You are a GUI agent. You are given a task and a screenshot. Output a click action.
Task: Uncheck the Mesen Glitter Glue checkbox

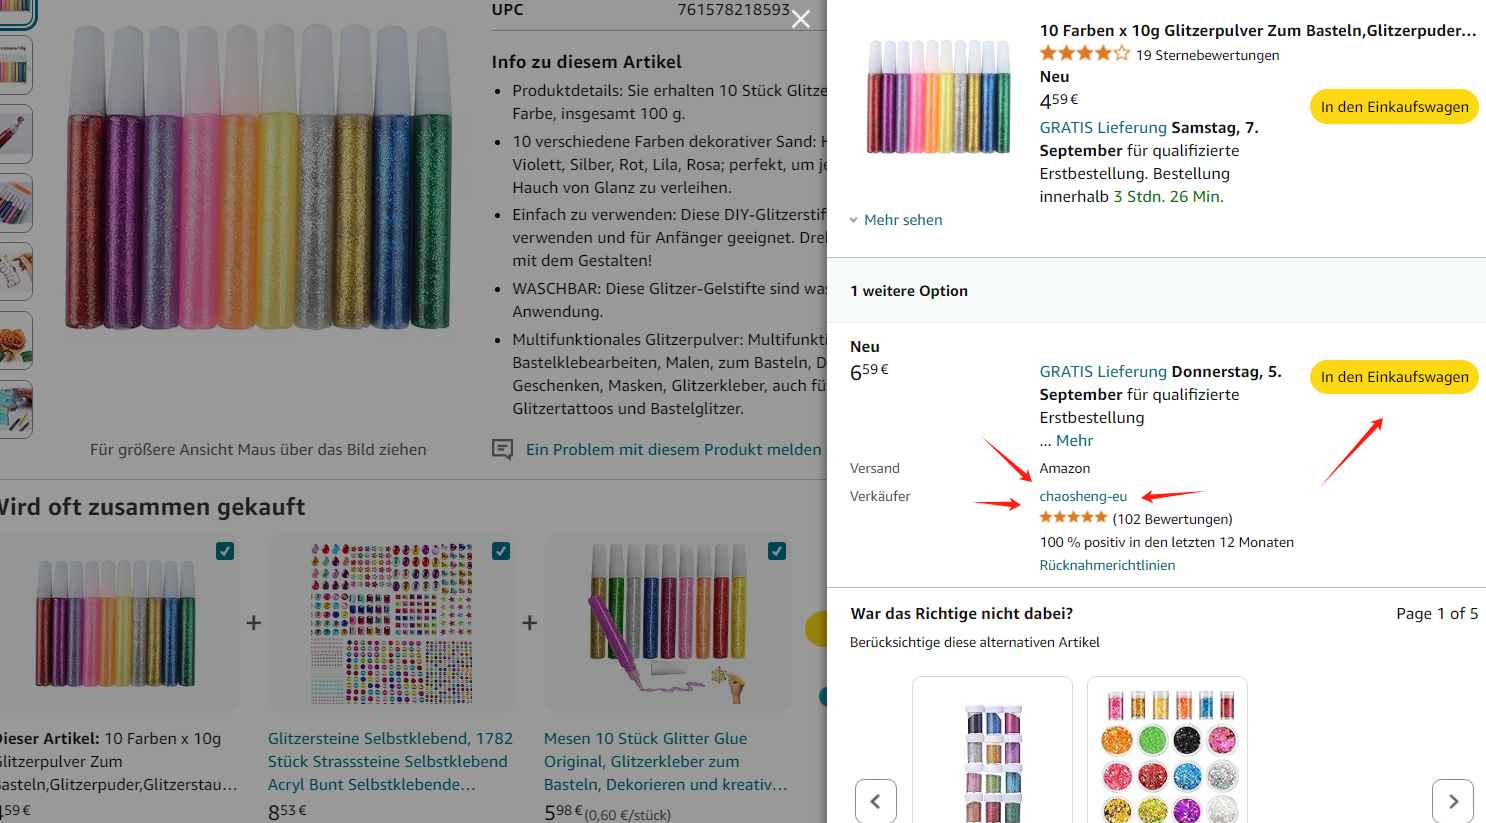pos(777,551)
